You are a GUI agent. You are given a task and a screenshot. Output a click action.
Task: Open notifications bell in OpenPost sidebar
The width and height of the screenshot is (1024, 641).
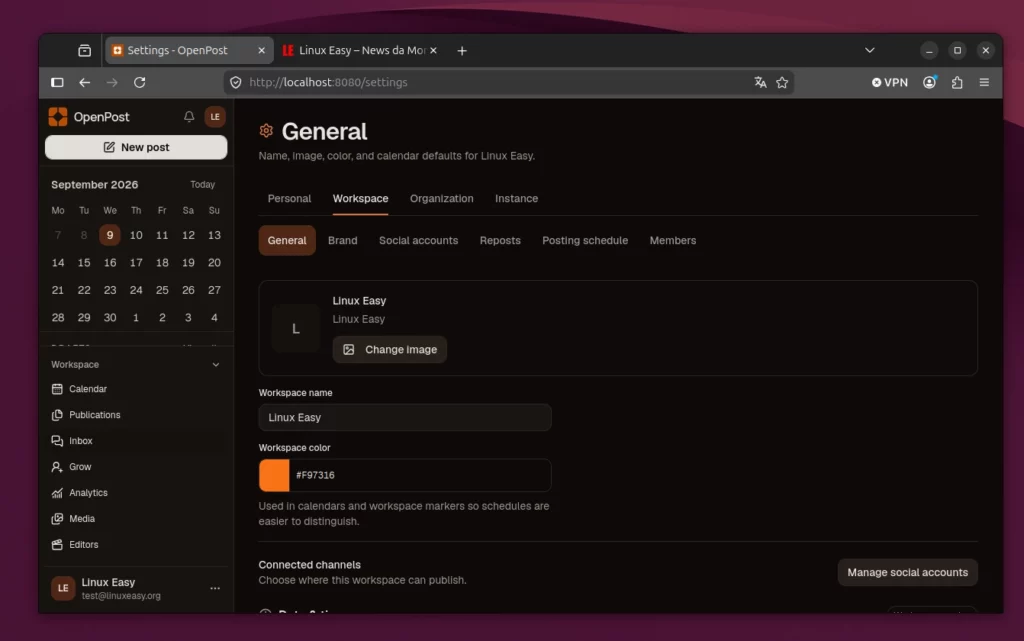(189, 117)
